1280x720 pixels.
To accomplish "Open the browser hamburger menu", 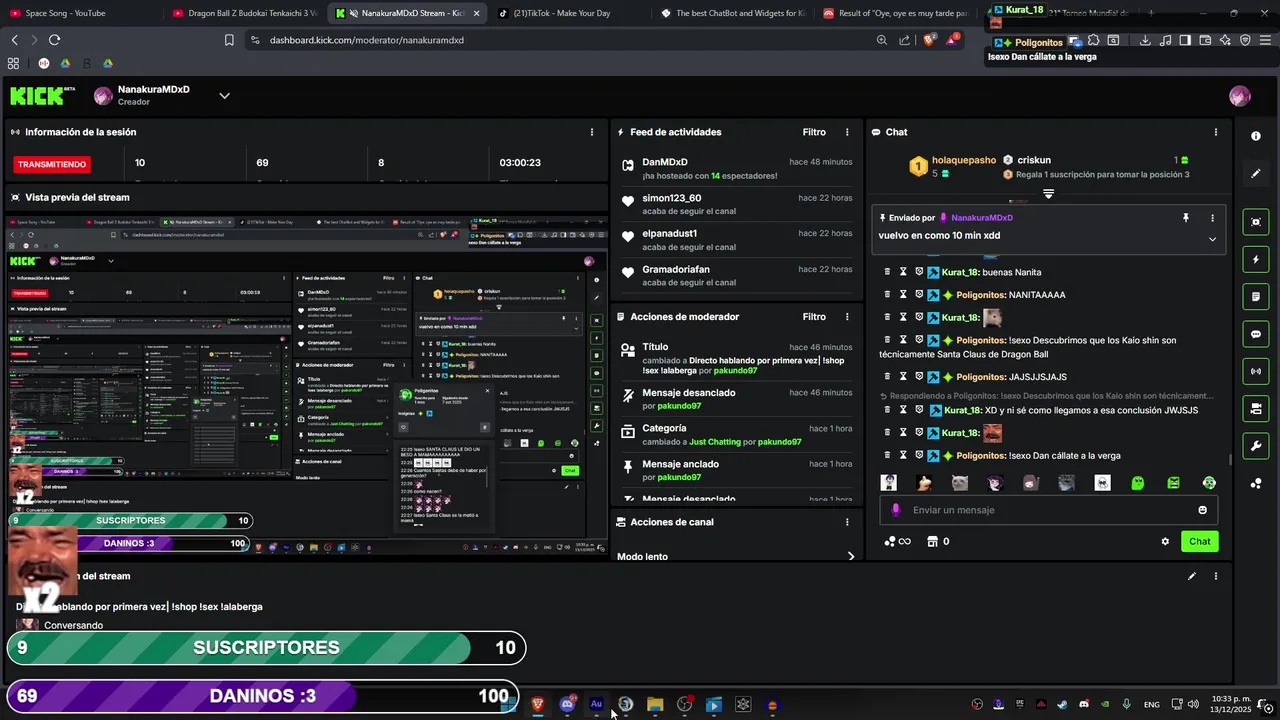I will pos(1267,40).
